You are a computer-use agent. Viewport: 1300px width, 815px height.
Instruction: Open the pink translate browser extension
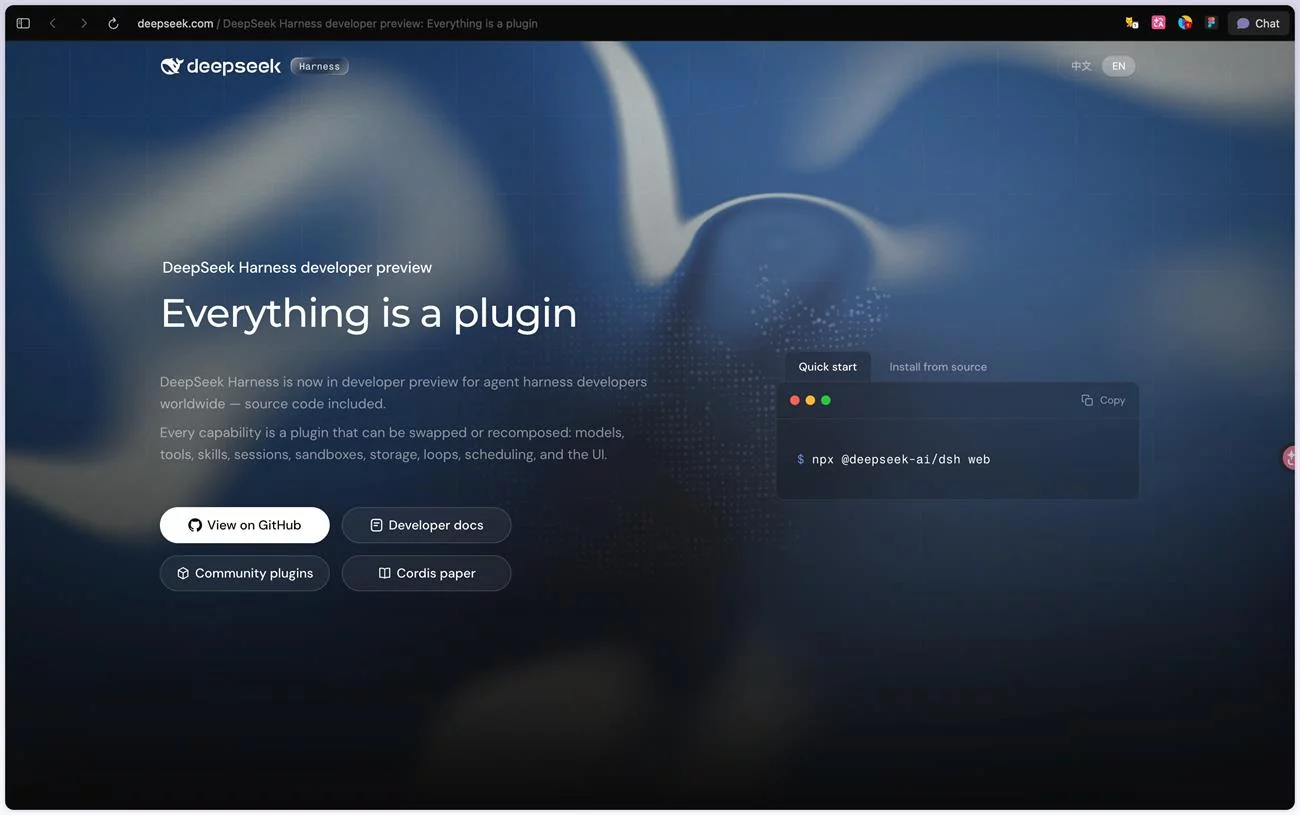click(x=1158, y=23)
